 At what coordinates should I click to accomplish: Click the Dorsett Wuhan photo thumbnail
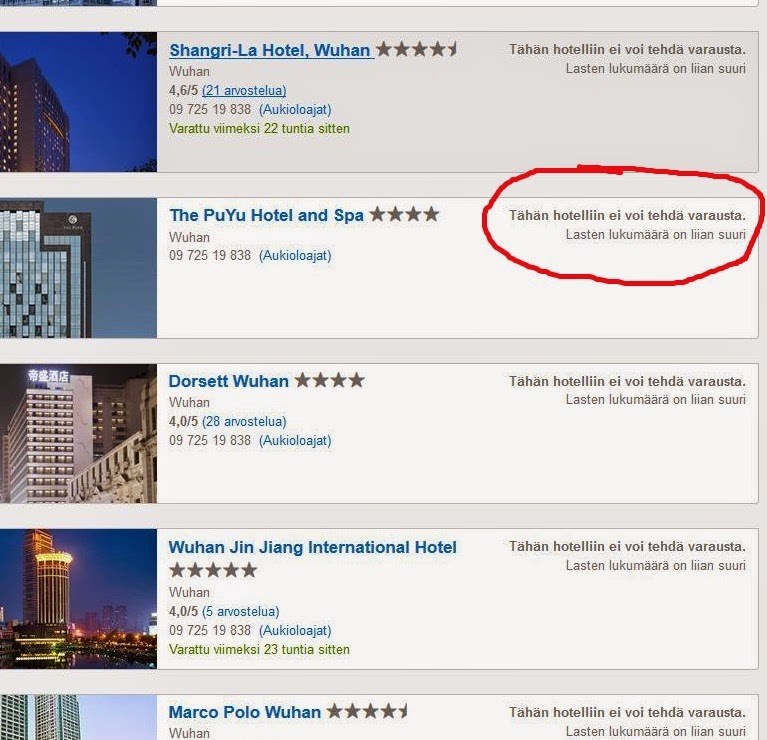[x=78, y=433]
